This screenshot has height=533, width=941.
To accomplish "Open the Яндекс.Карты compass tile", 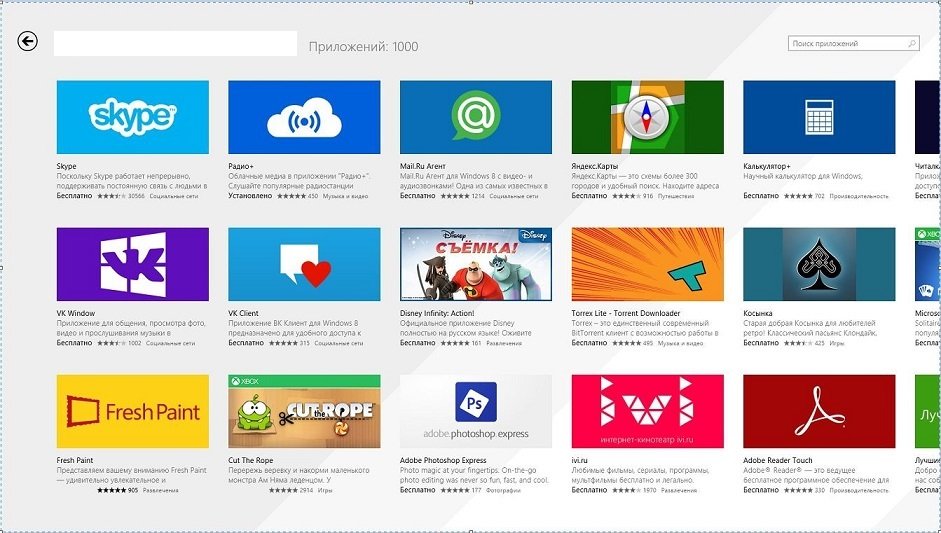I will 647,117.
